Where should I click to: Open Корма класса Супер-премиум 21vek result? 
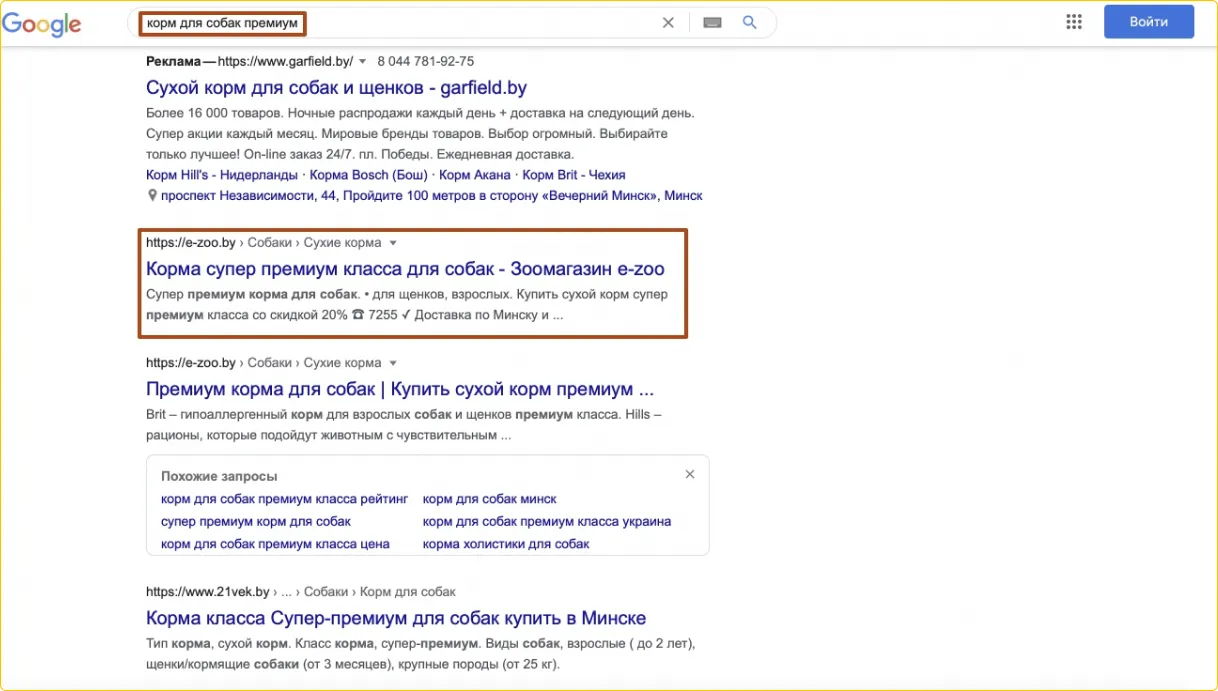coord(396,618)
